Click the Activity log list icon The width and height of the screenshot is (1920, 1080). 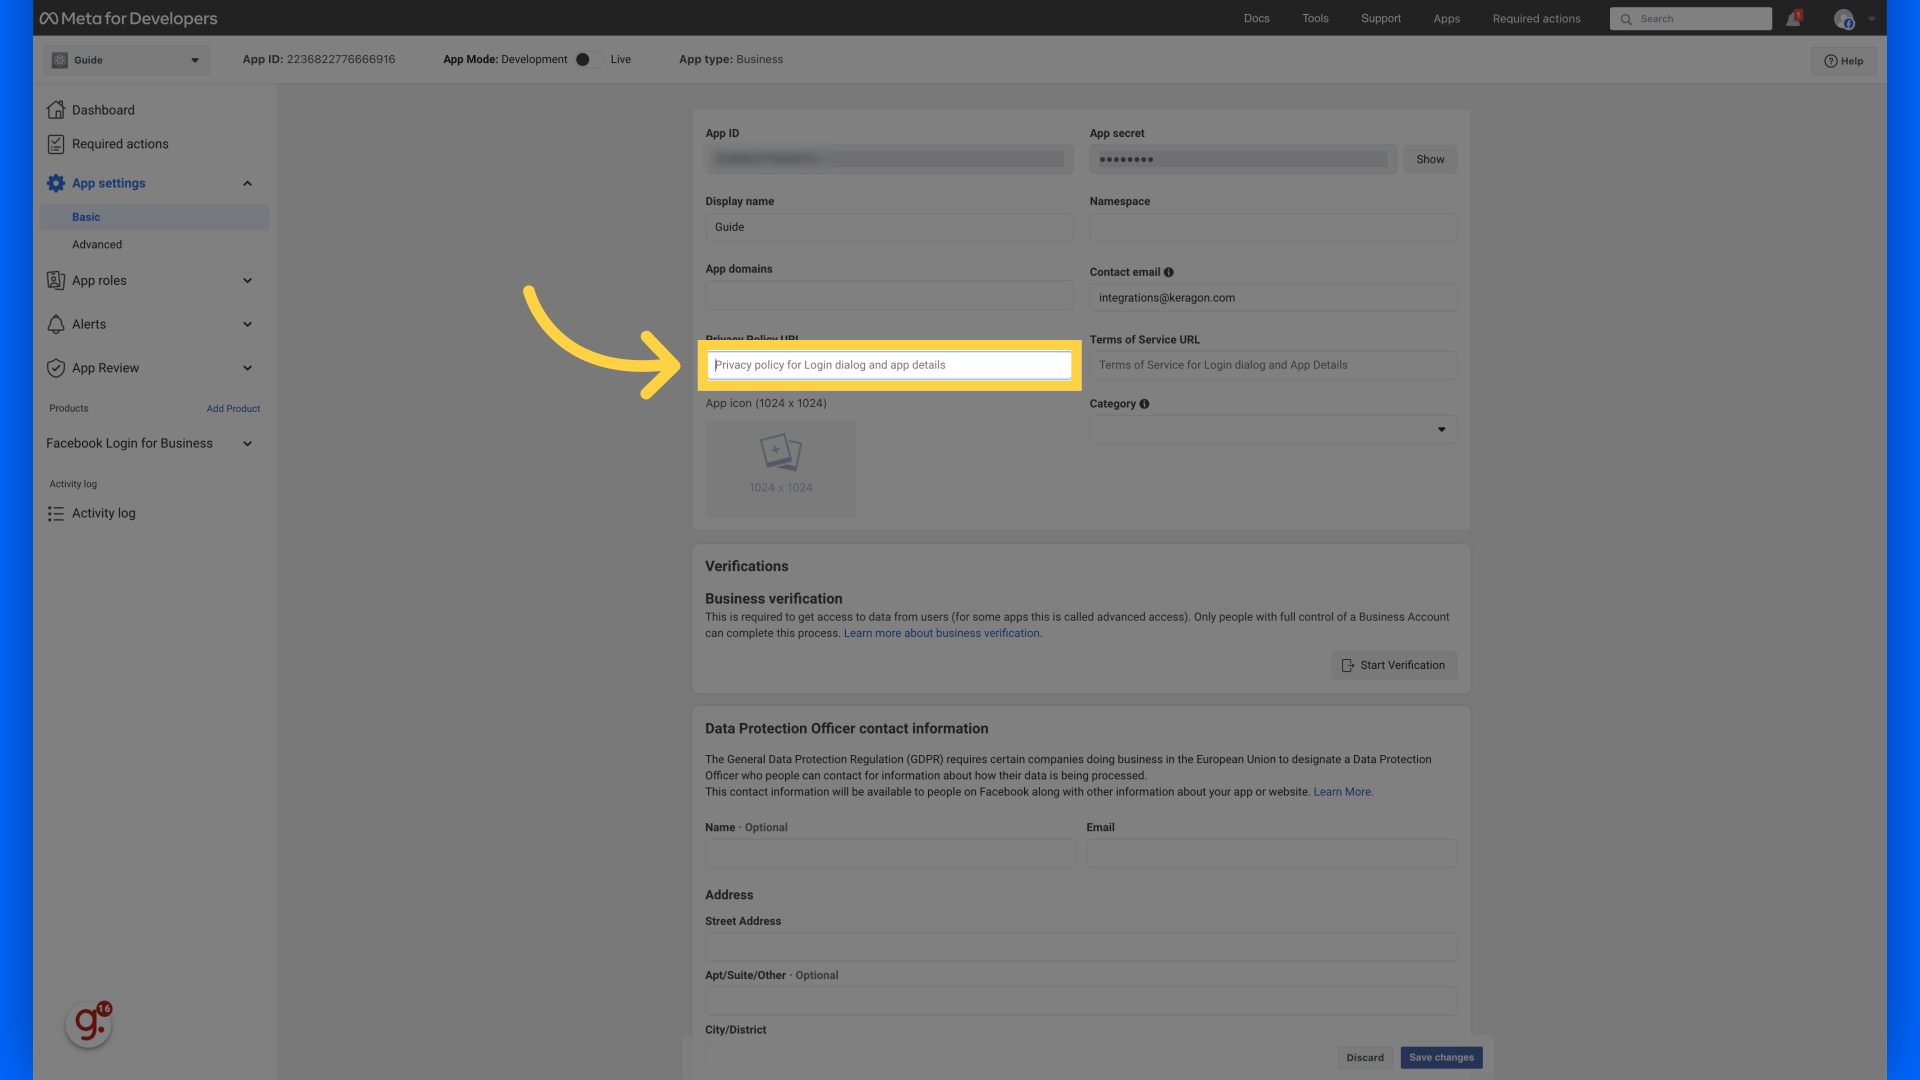click(x=56, y=513)
